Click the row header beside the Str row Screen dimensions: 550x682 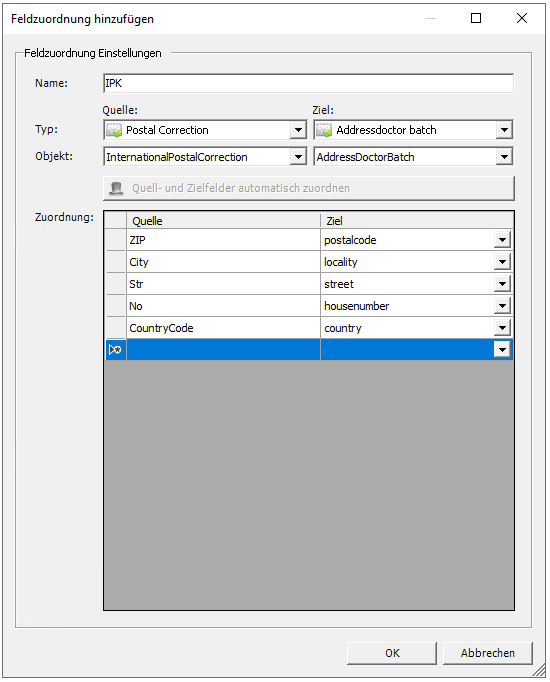point(116,284)
